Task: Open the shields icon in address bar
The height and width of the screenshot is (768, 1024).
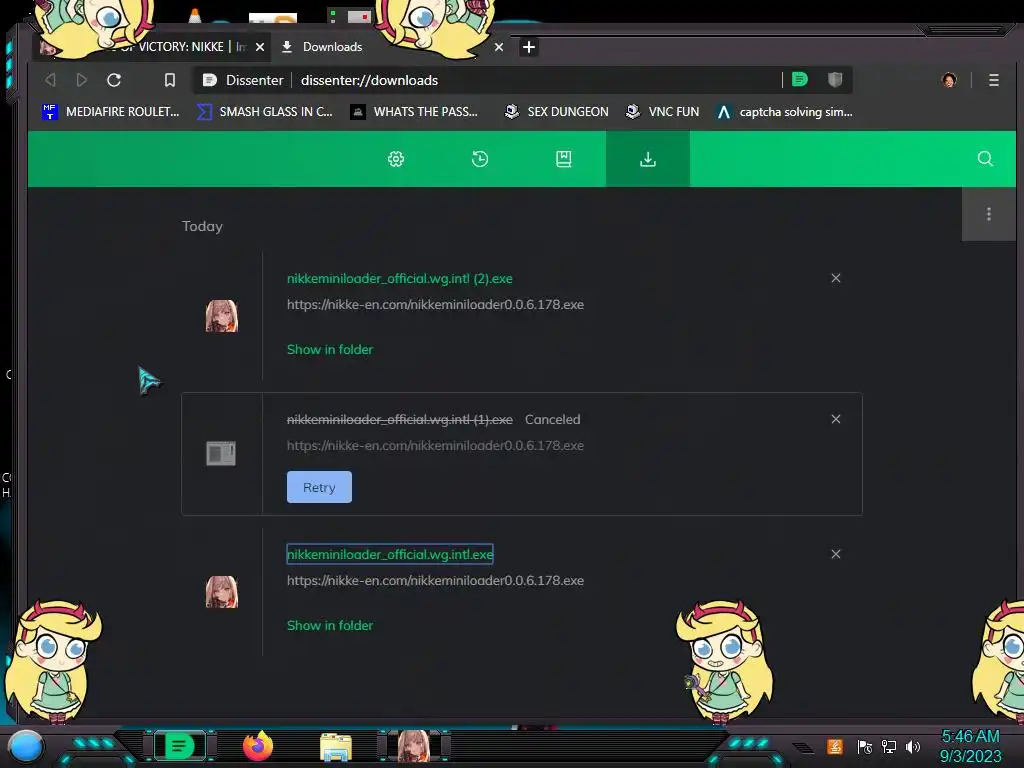Action: [x=835, y=80]
